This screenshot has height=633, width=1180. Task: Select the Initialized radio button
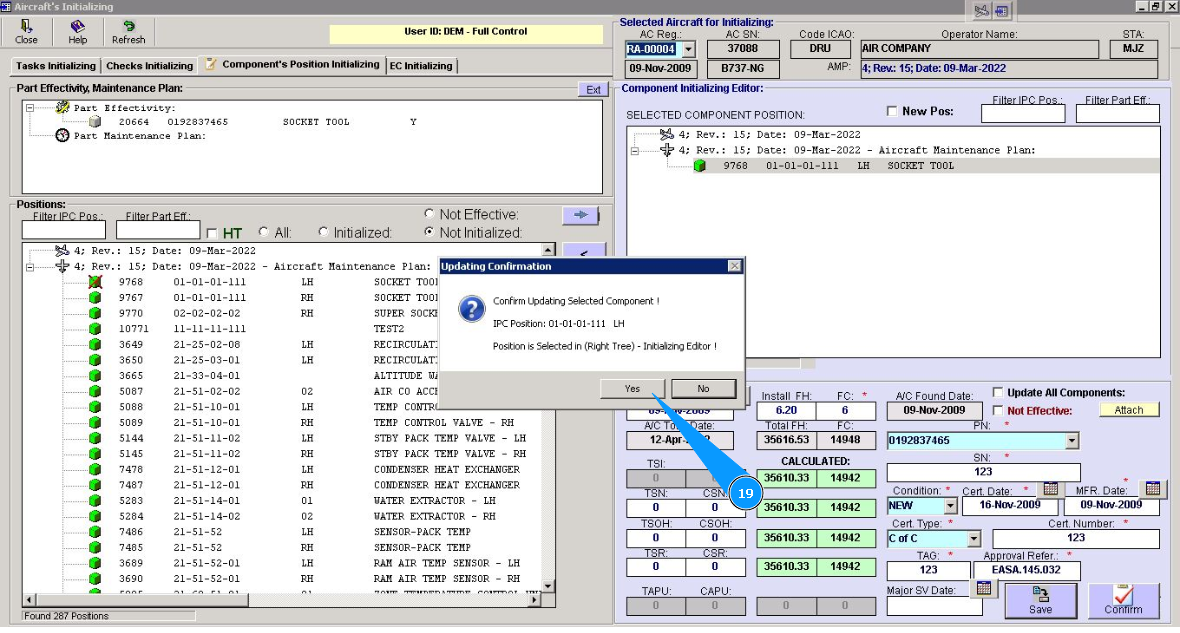click(x=323, y=232)
